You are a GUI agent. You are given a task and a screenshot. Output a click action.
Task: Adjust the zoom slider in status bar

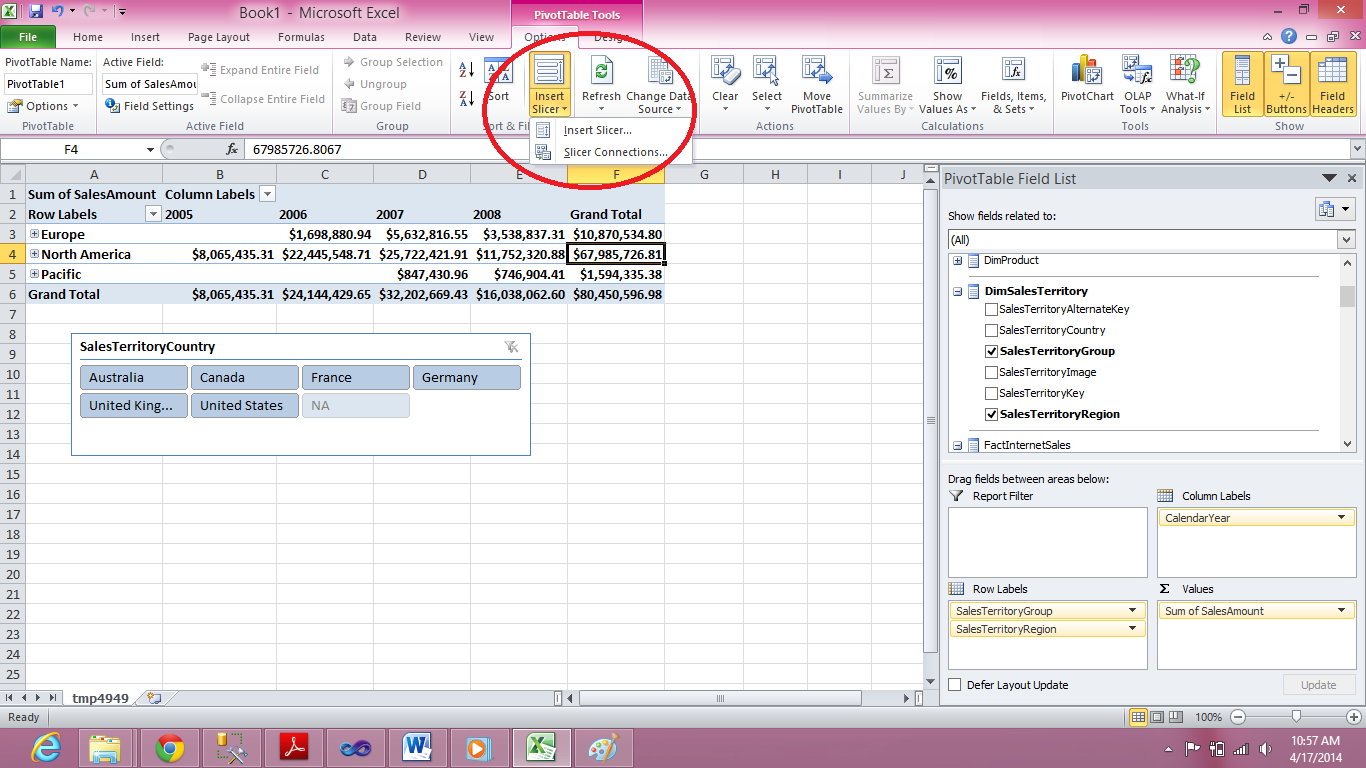pyautogui.click(x=1296, y=716)
